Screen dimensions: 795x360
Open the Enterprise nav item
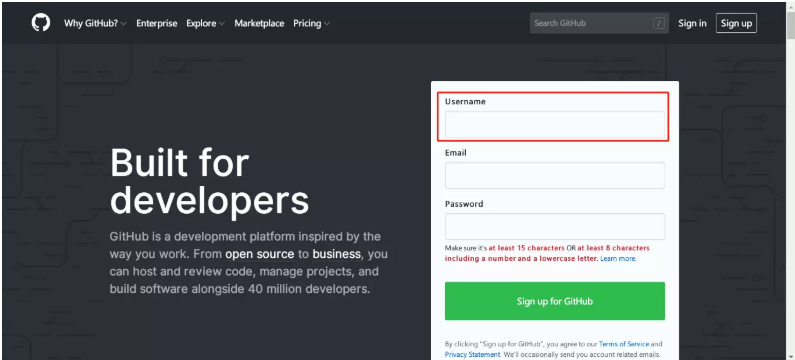click(x=157, y=23)
